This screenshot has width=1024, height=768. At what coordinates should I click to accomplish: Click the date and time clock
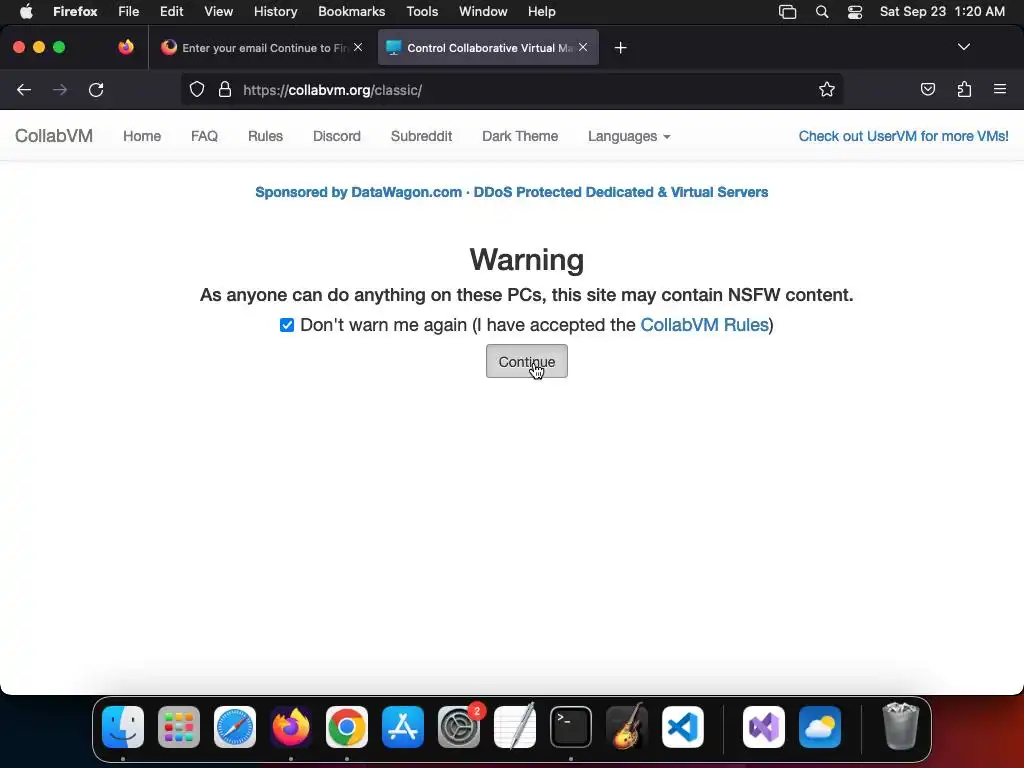(942, 11)
